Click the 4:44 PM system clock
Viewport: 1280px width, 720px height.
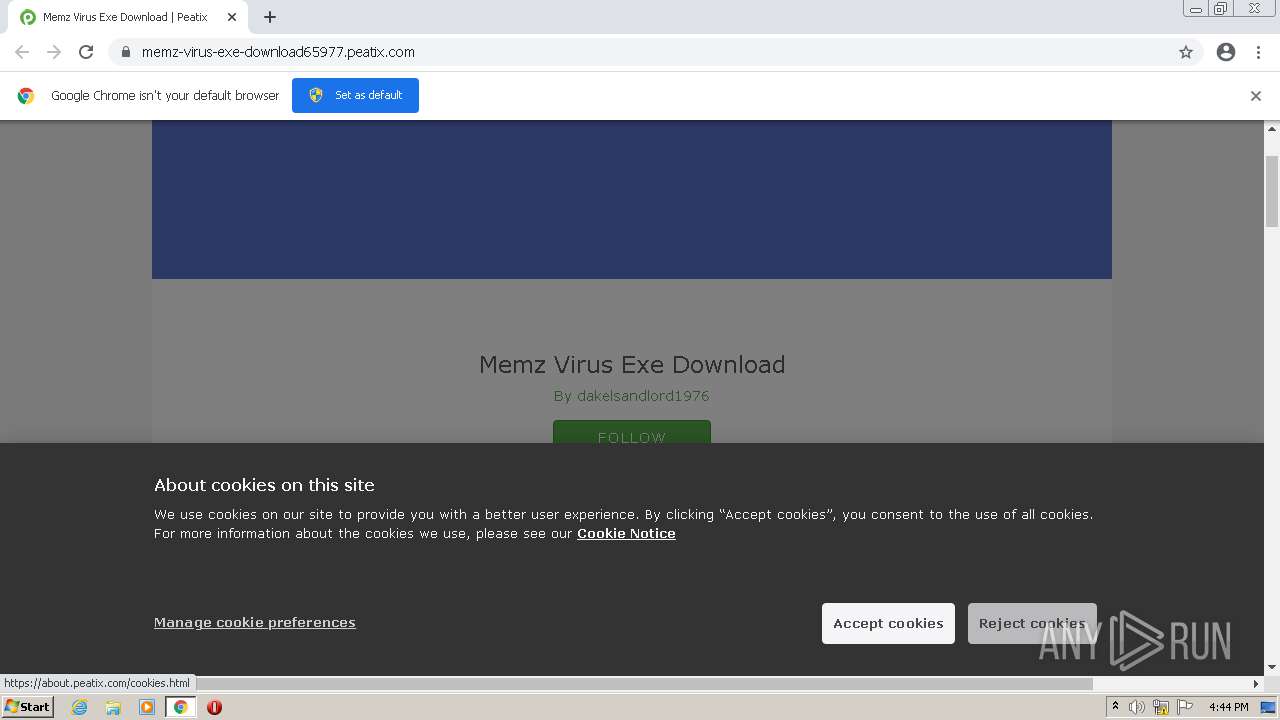[1228, 707]
